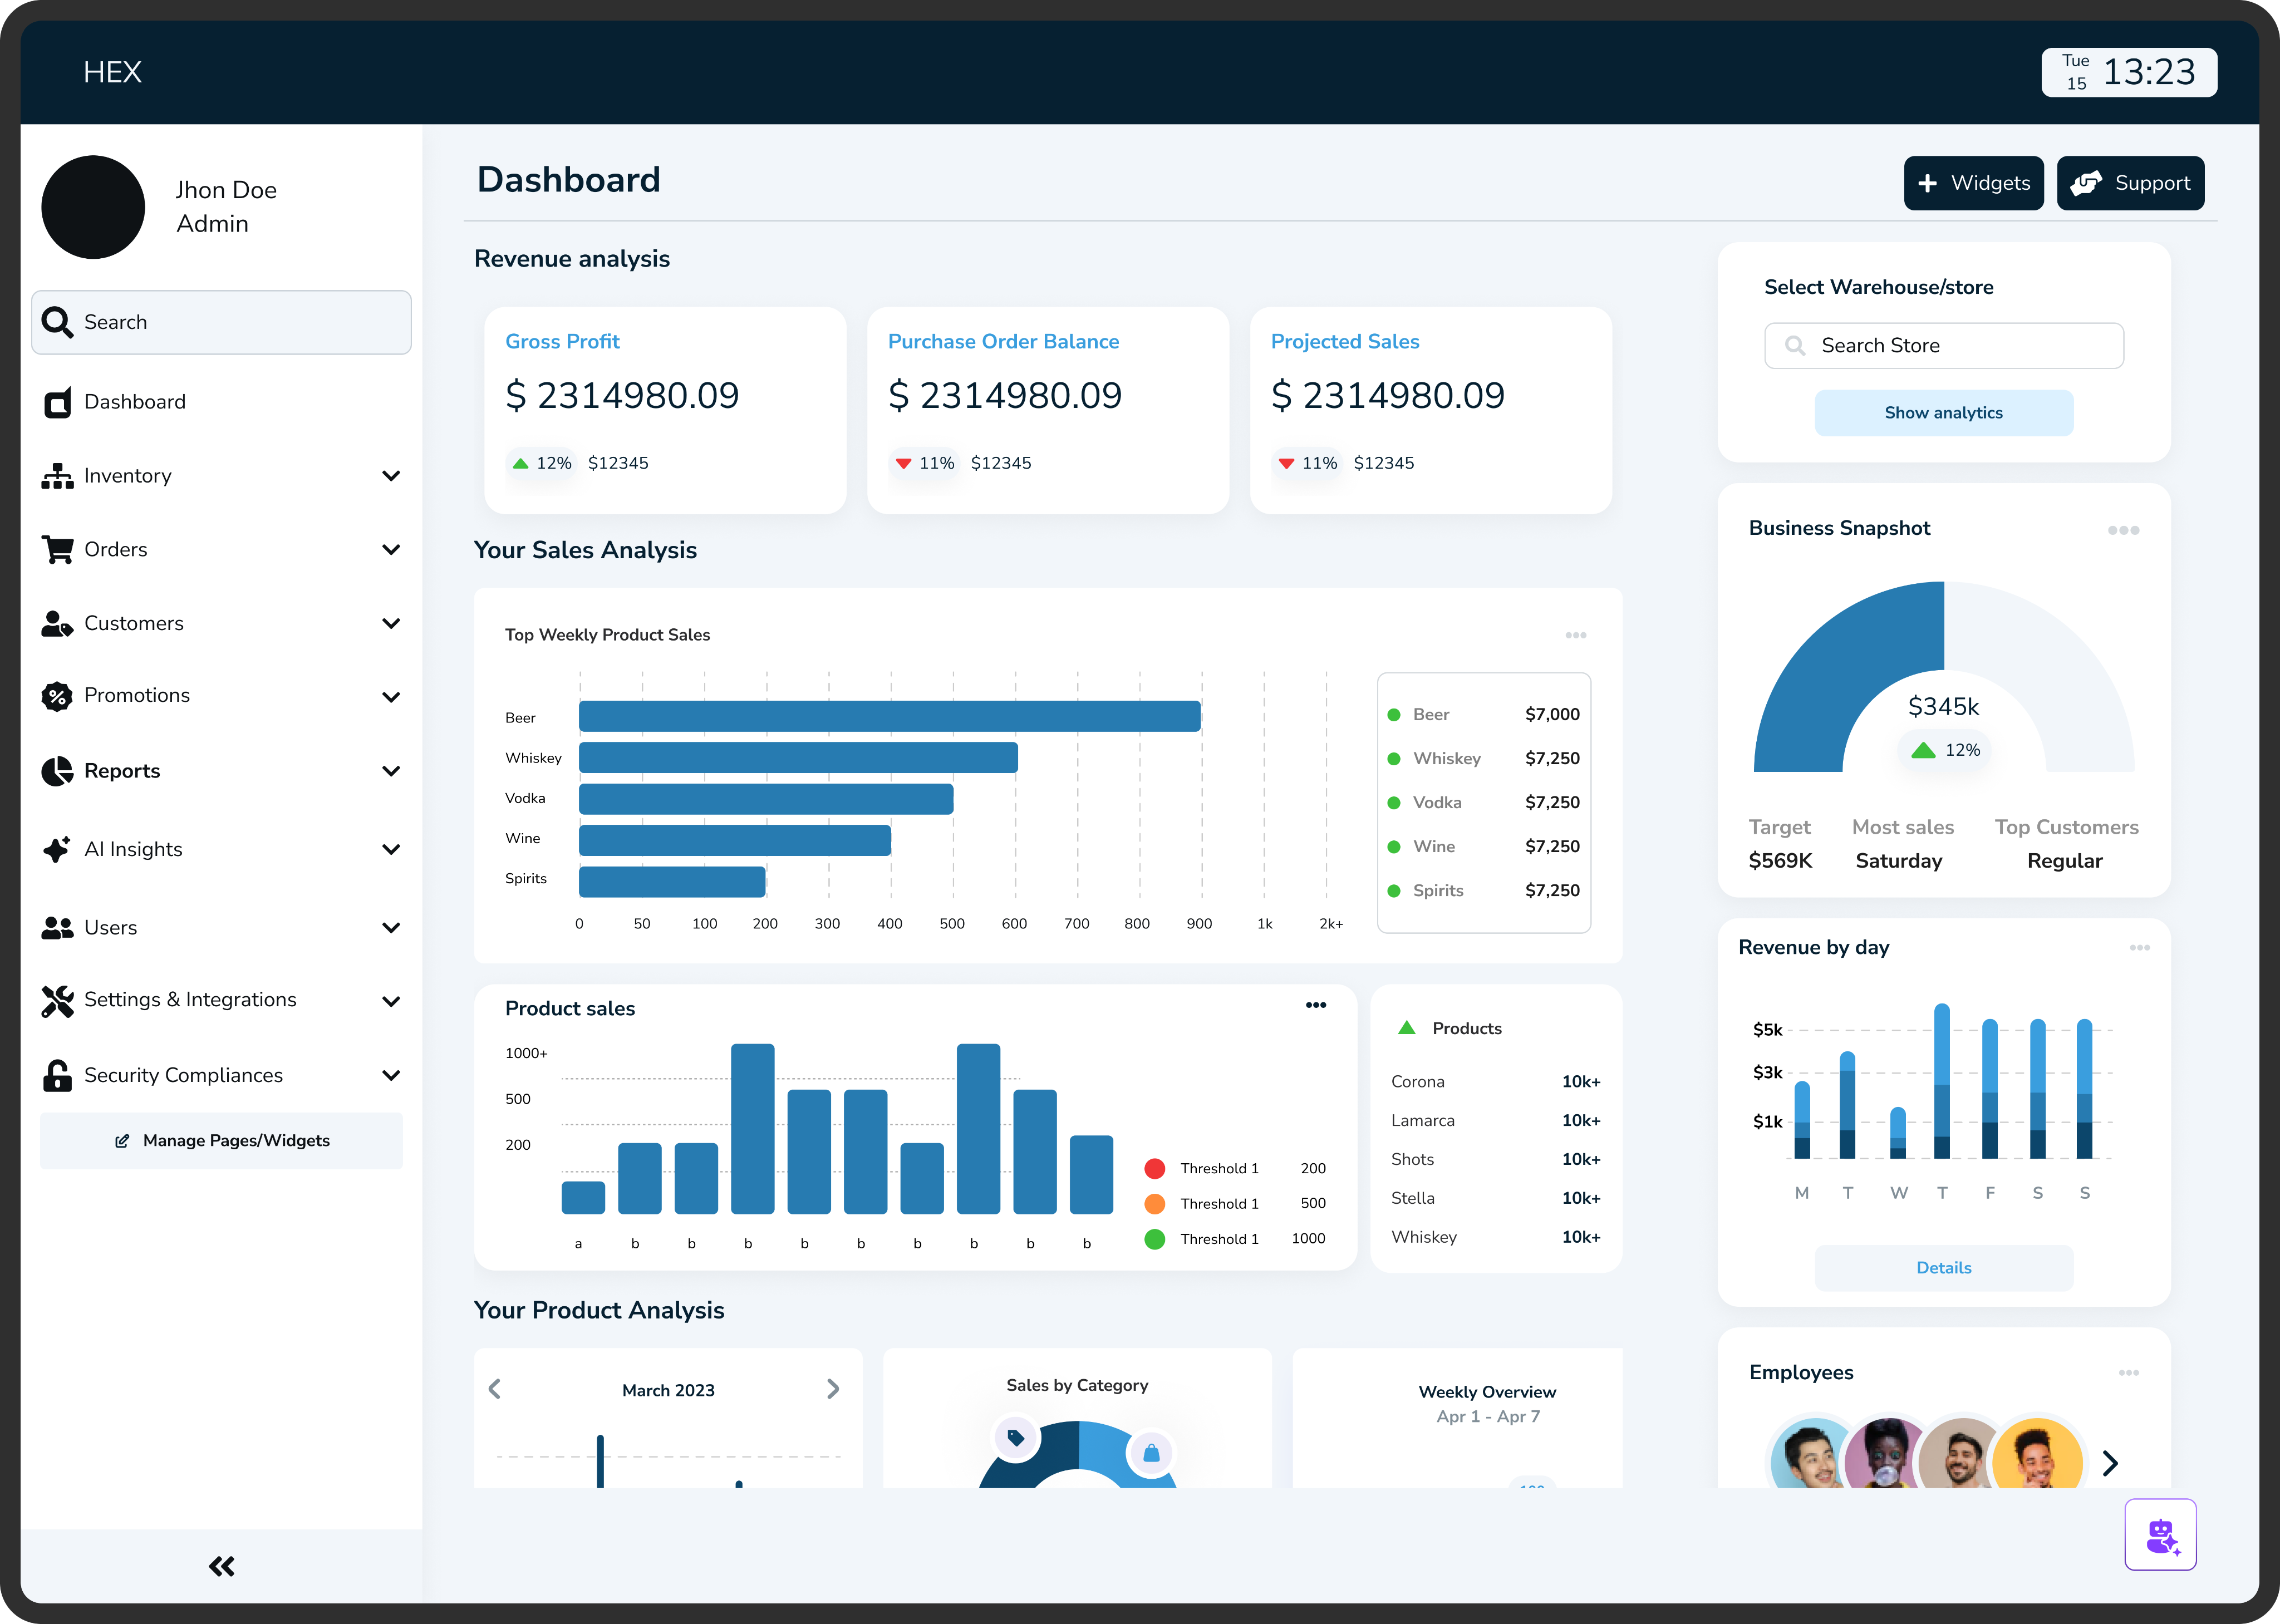Click the Revenue by day more-options dots
Viewport: 2280px width, 1624px height.
point(2139,947)
